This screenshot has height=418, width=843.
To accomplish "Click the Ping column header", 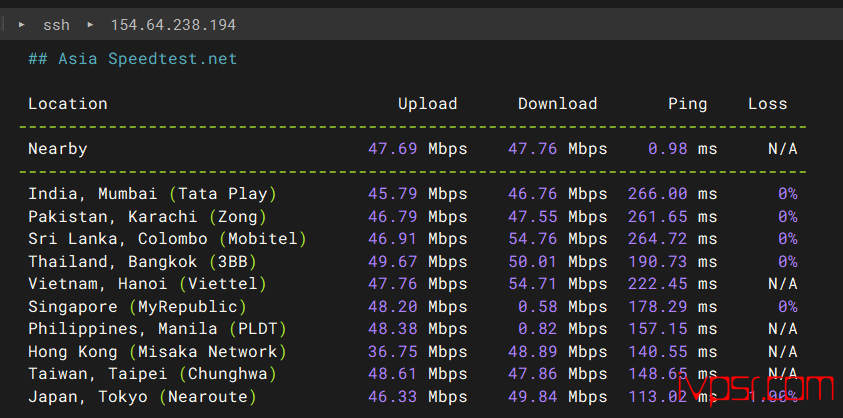I will coord(688,104).
